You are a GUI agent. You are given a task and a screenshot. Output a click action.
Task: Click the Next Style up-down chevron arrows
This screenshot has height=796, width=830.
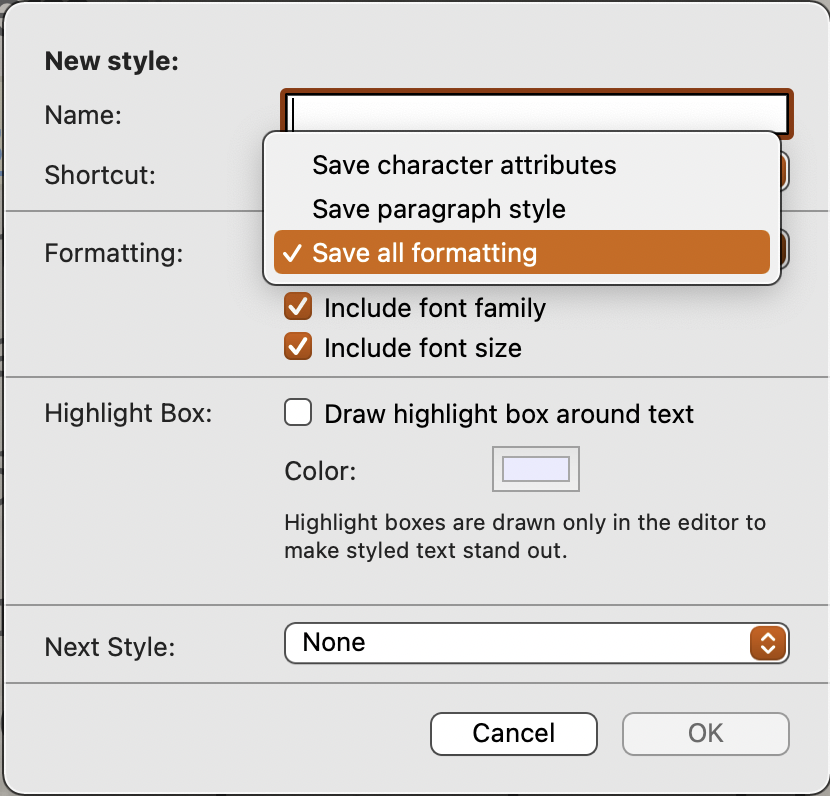768,643
